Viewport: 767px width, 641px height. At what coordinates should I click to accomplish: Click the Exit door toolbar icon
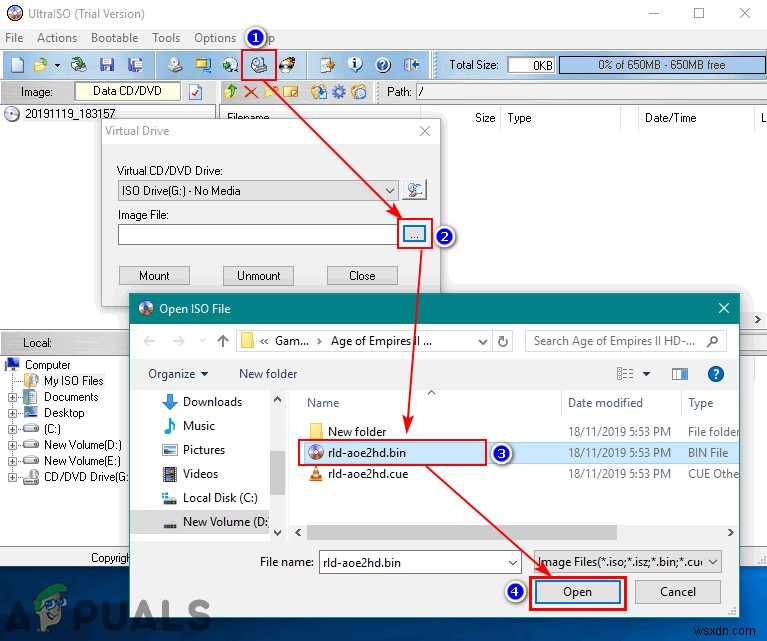coord(411,65)
